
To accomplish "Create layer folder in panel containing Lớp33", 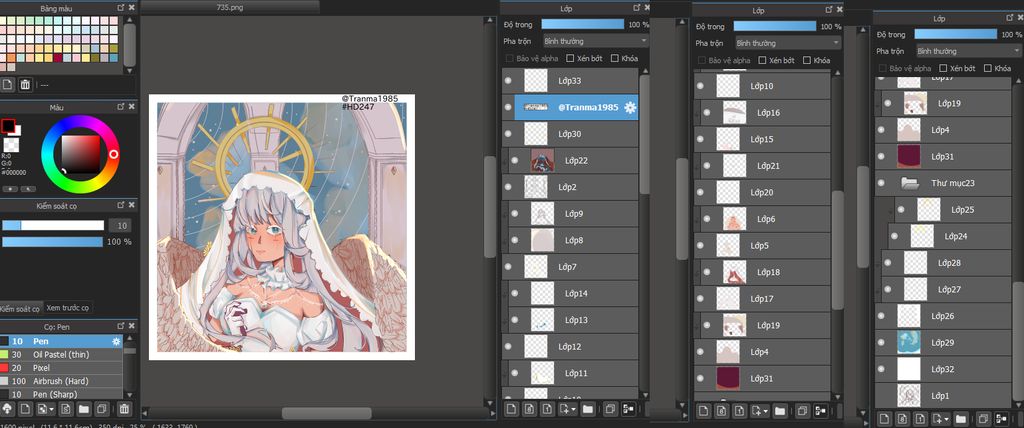I will tap(588, 409).
